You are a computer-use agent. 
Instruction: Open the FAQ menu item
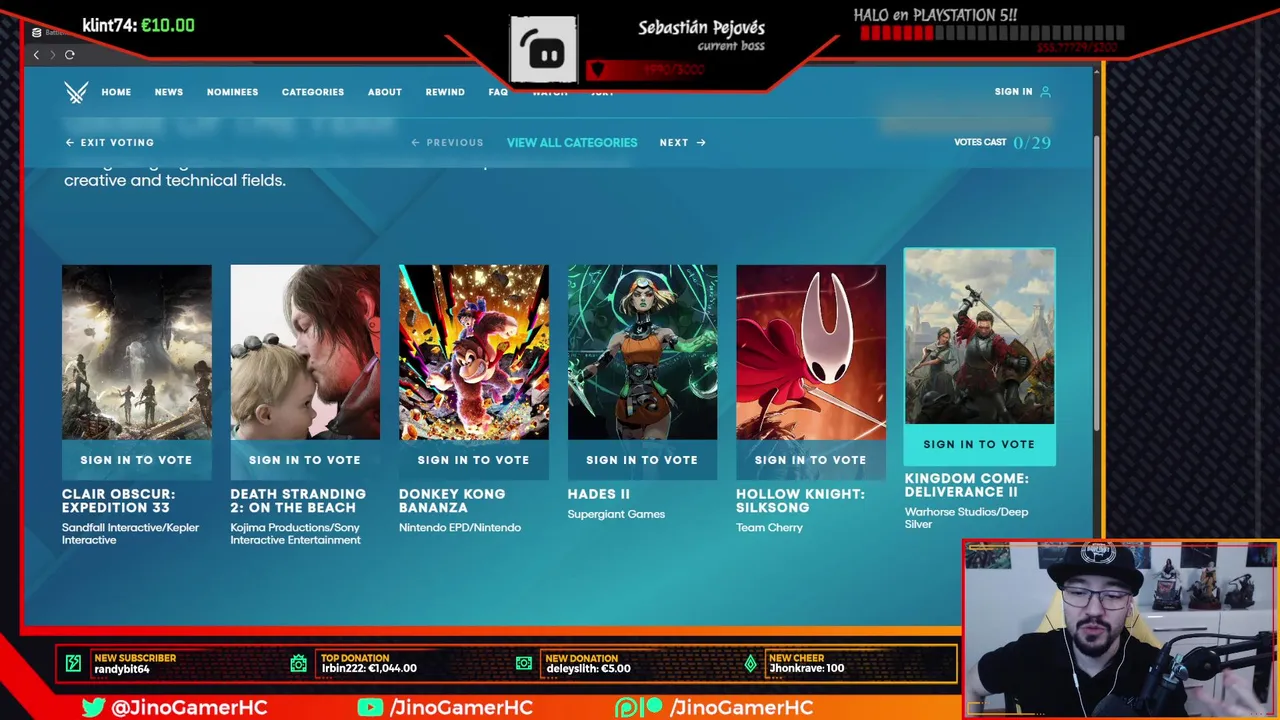pos(498,92)
